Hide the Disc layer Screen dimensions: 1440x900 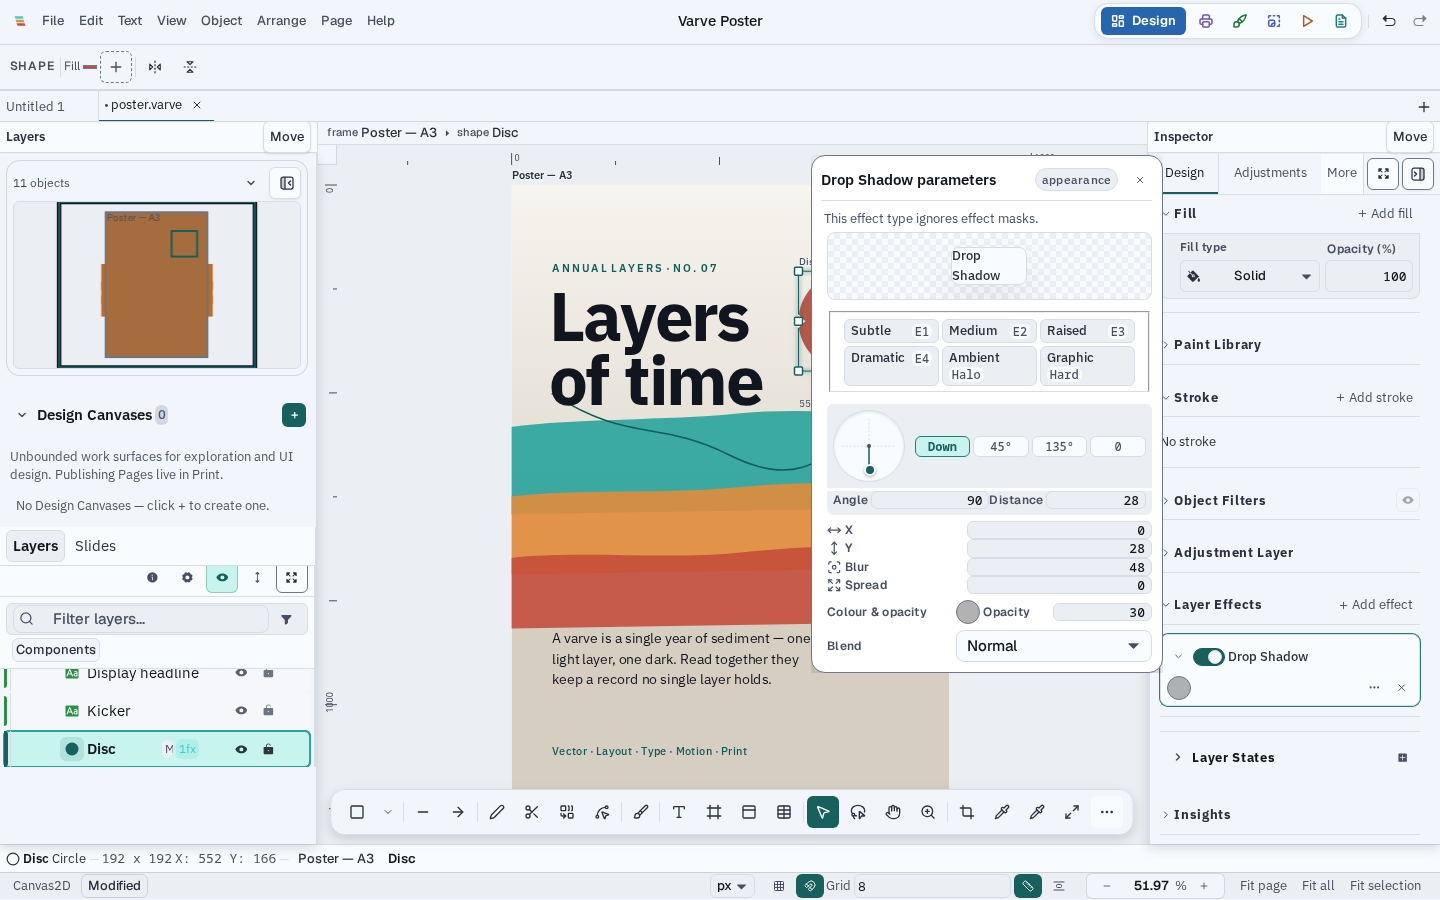[x=241, y=749]
